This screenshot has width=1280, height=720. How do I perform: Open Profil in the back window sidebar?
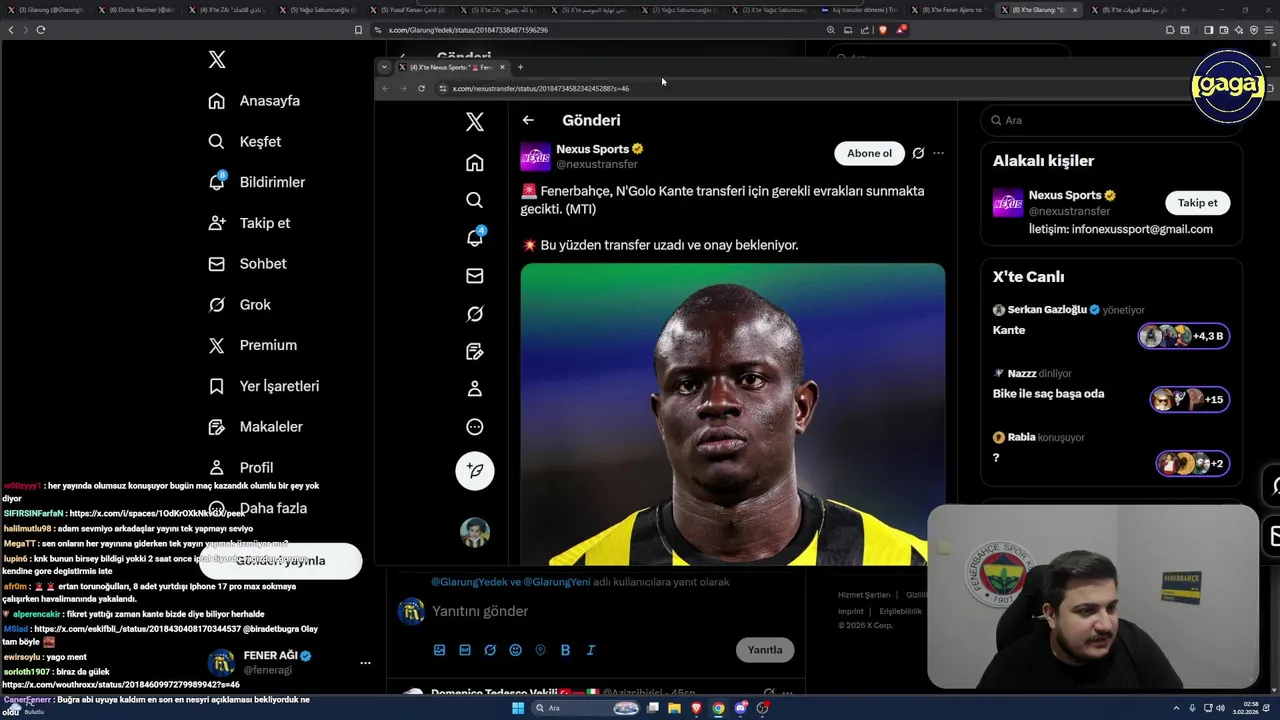tap(241, 467)
